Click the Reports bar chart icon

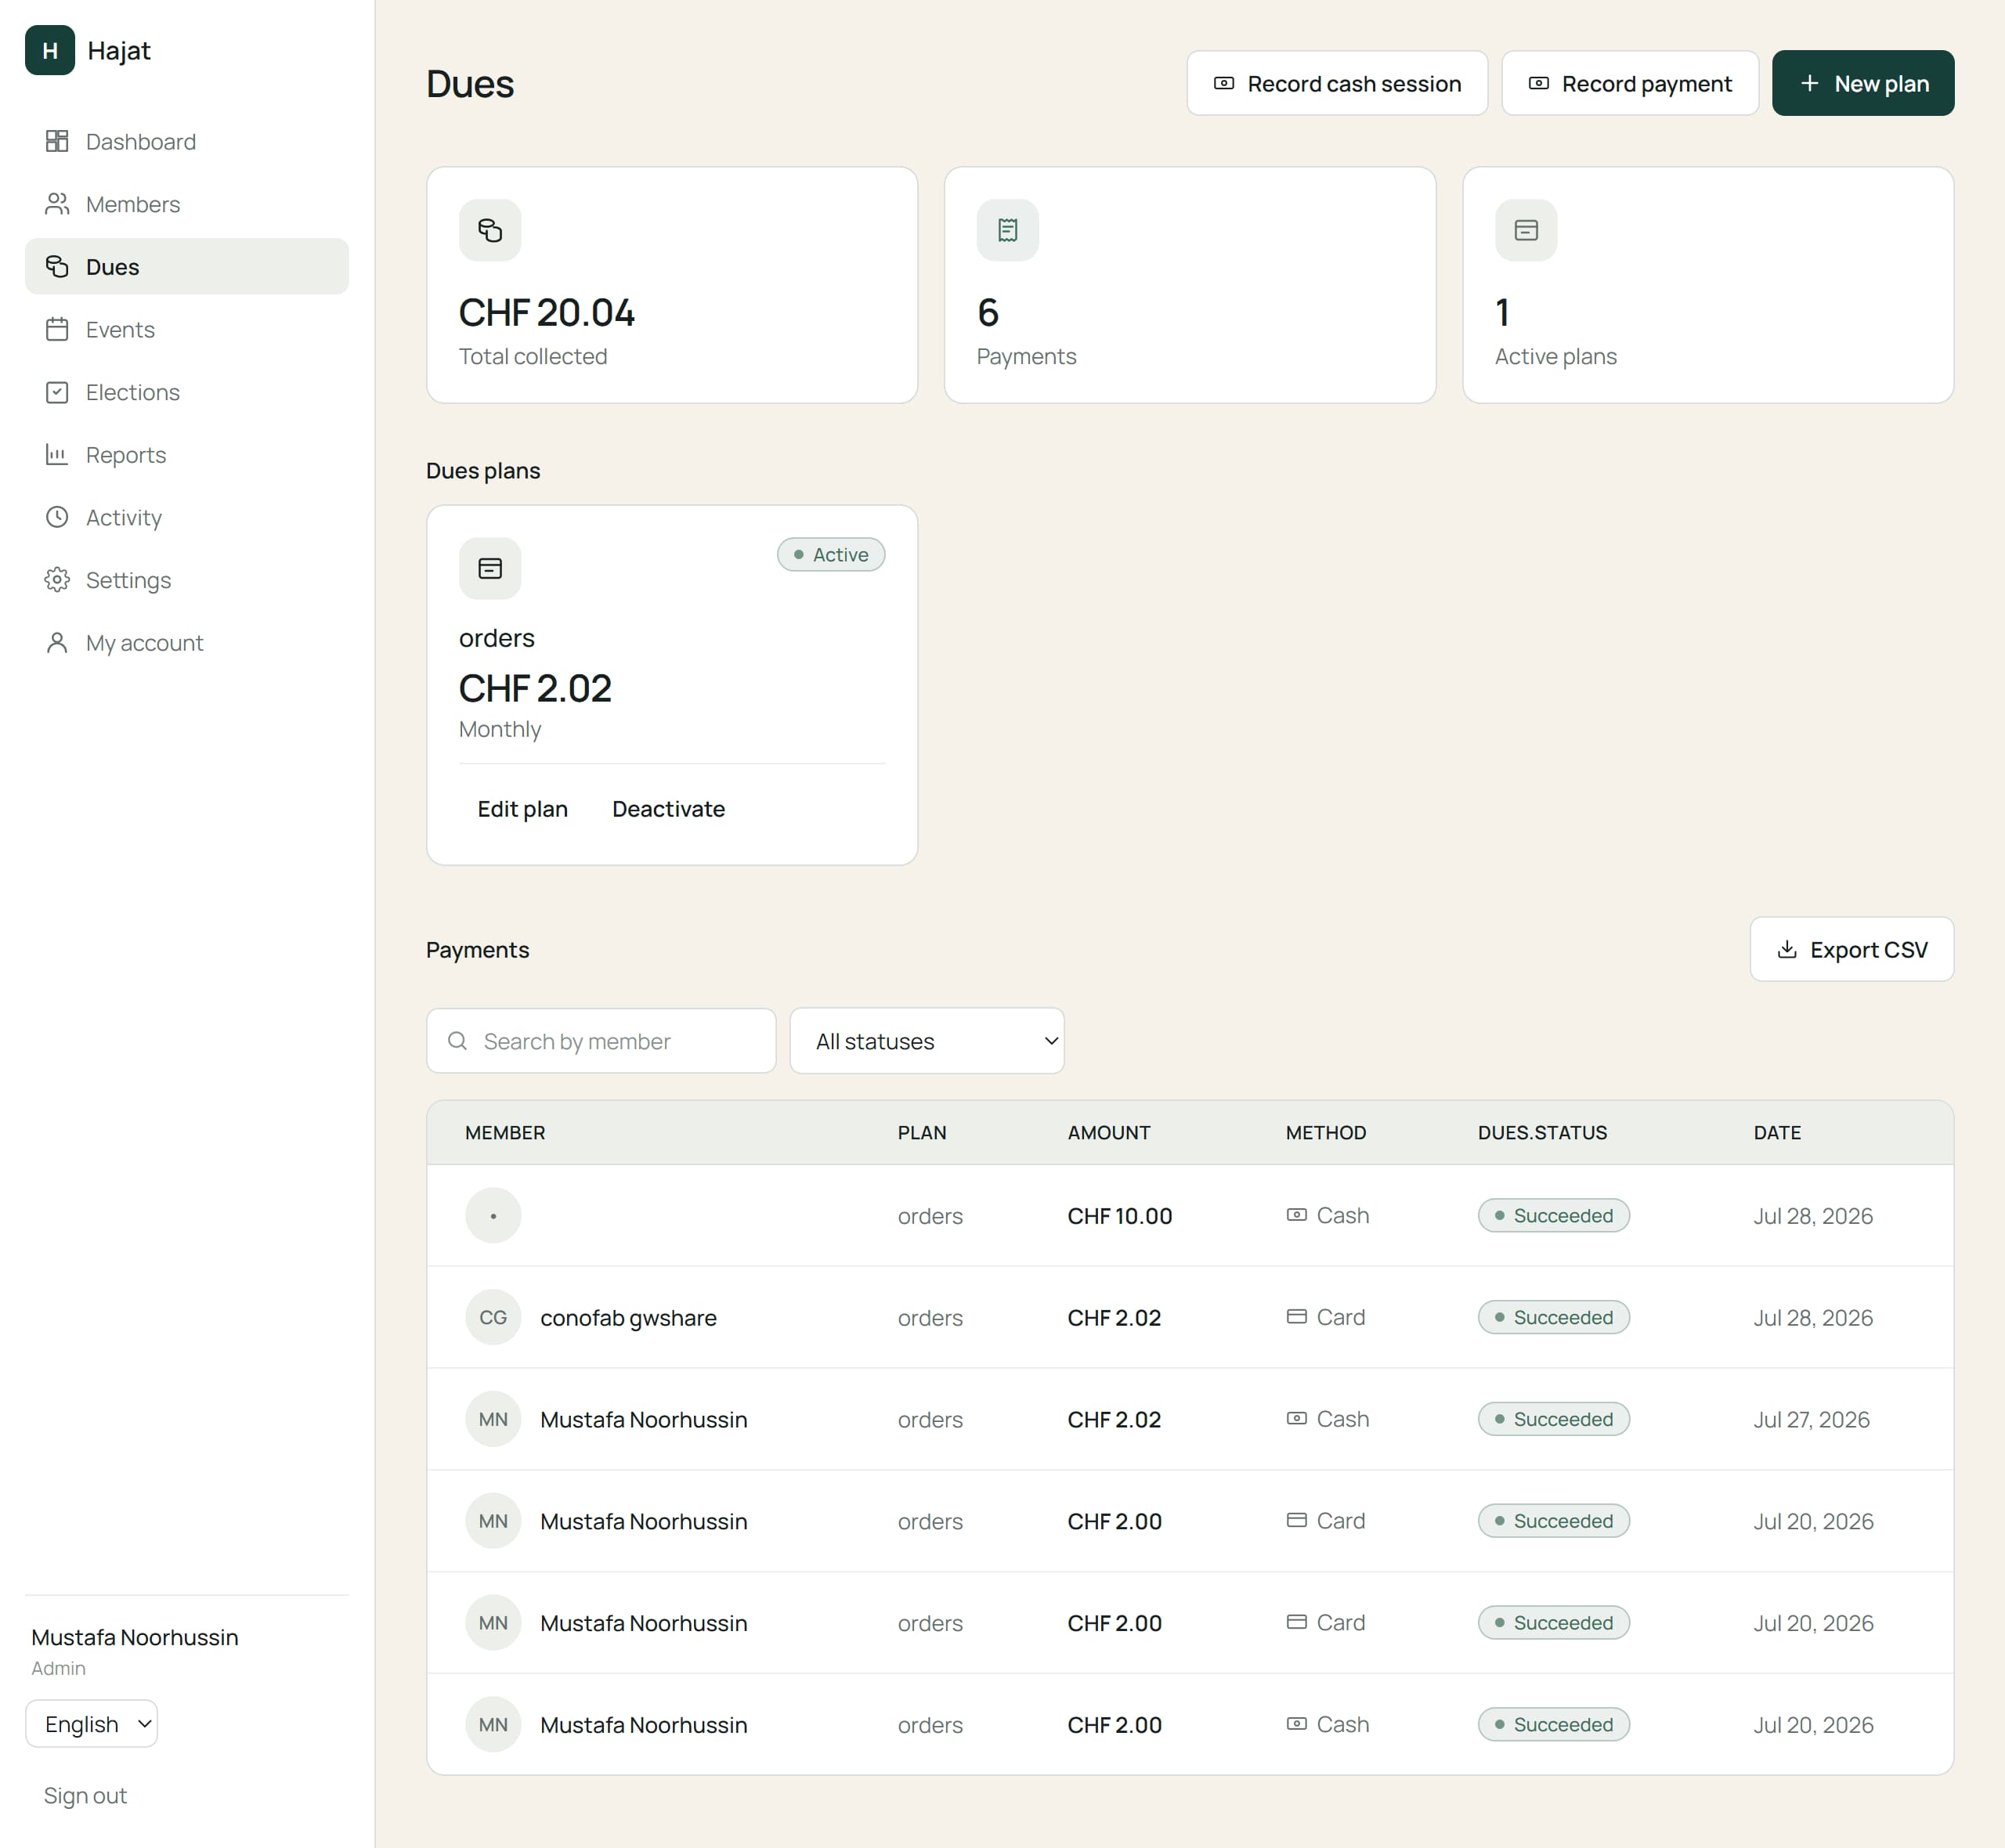click(x=57, y=454)
